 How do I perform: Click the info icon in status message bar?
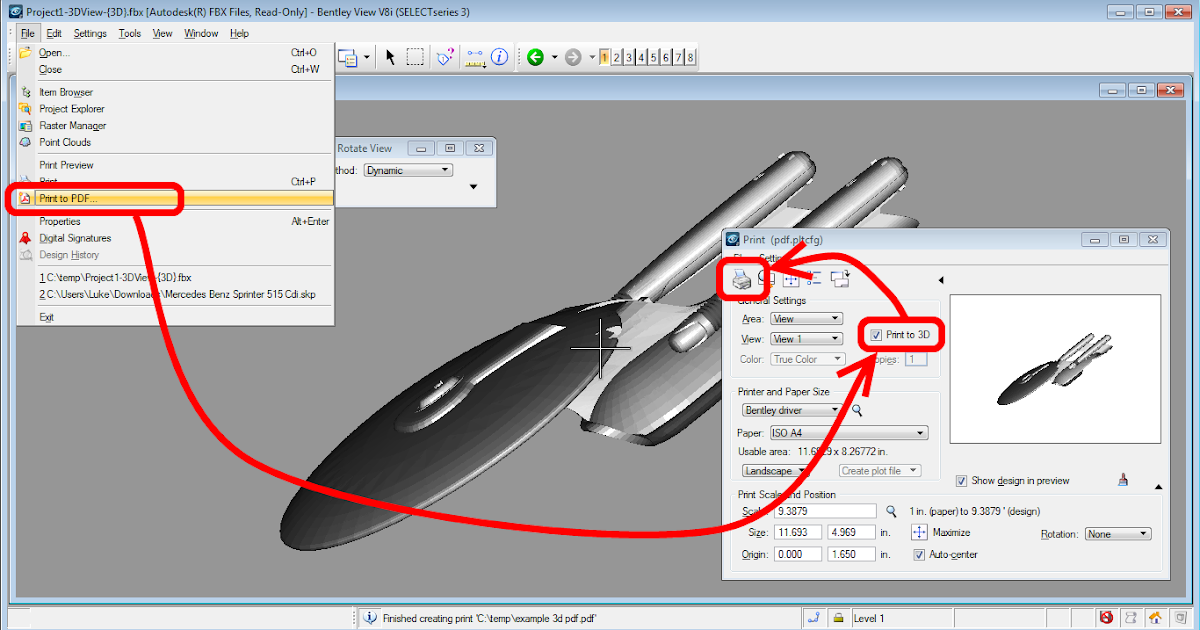tap(370, 618)
